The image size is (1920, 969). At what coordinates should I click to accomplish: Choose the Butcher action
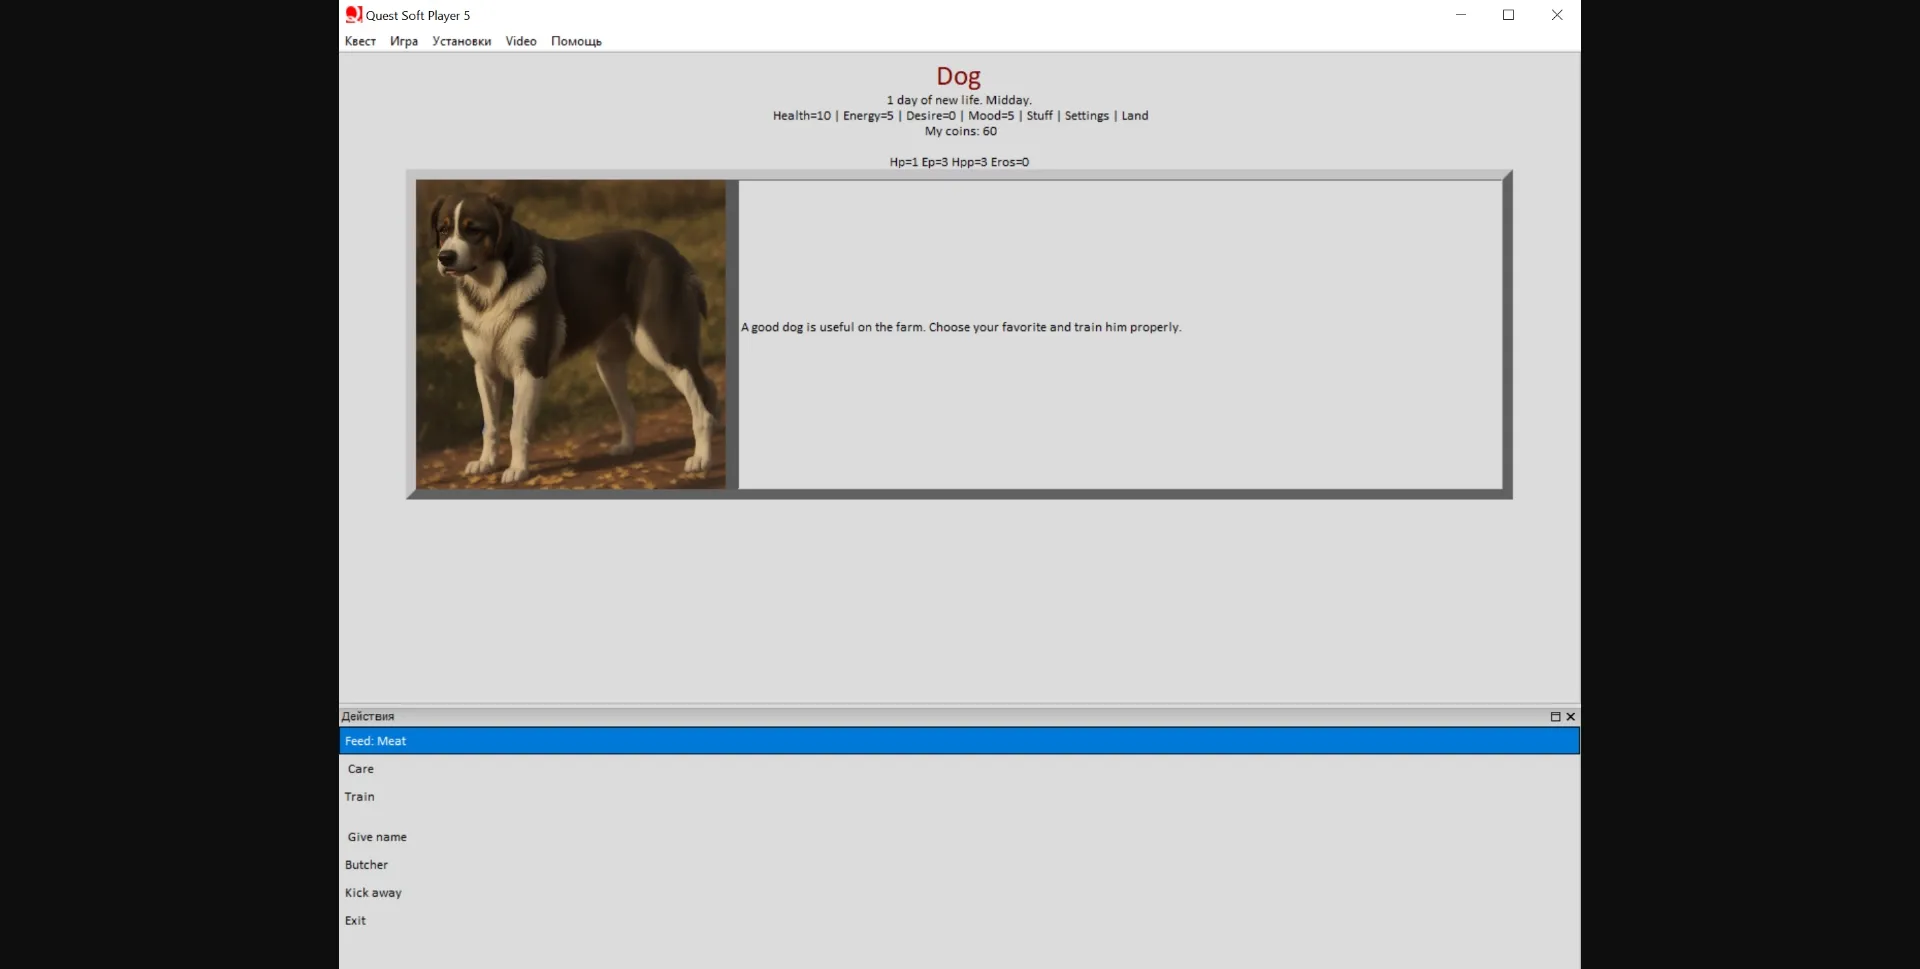(367, 865)
